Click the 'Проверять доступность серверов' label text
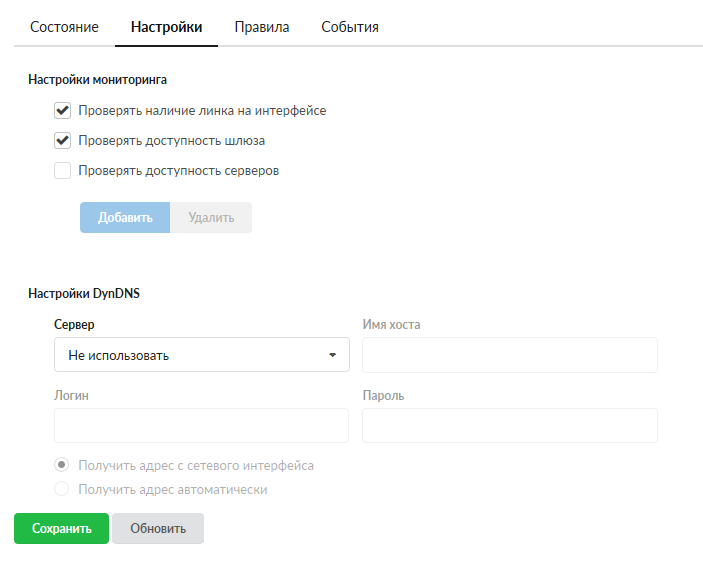The width and height of the screenshot is (703, 573). [x=178, y=171]
